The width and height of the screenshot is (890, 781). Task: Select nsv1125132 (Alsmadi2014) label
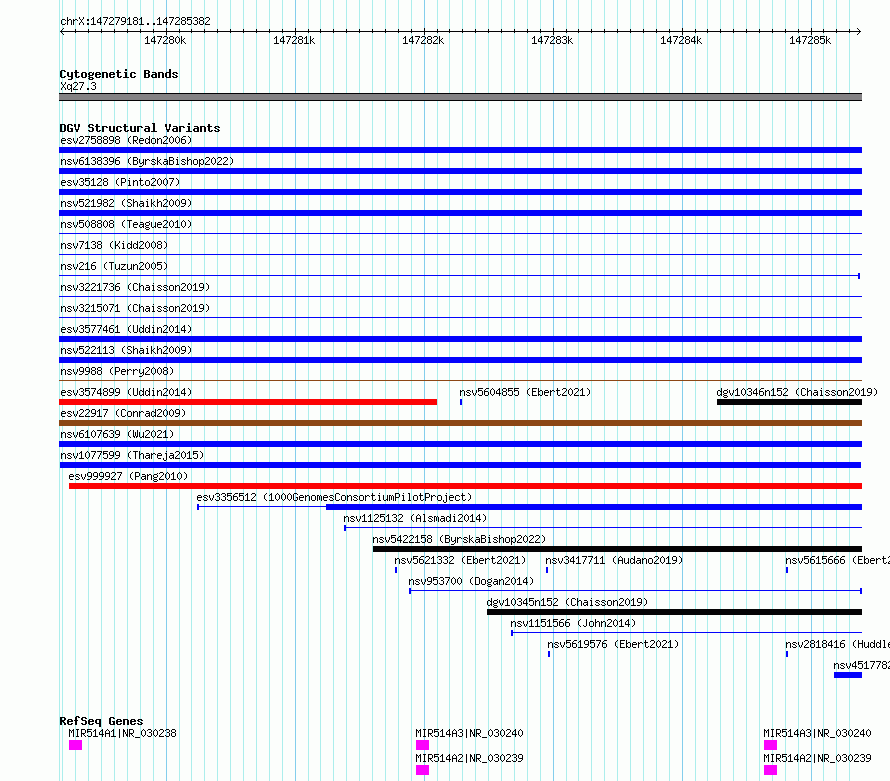pyautogui.click(x=415, y=518)
